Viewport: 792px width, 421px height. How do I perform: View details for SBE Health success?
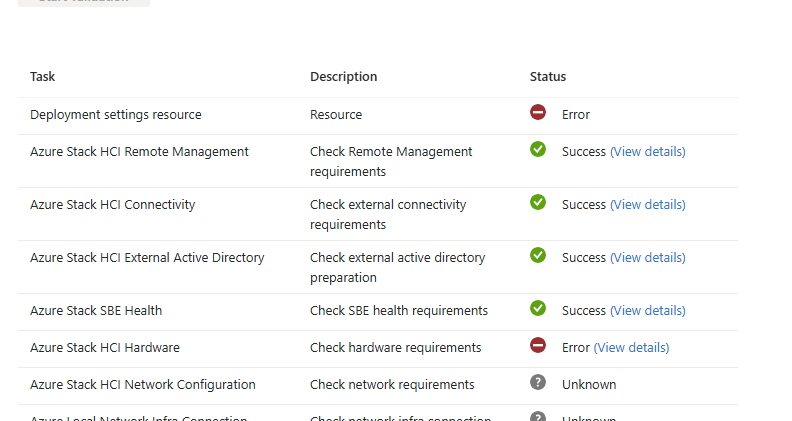click(648, 310)
